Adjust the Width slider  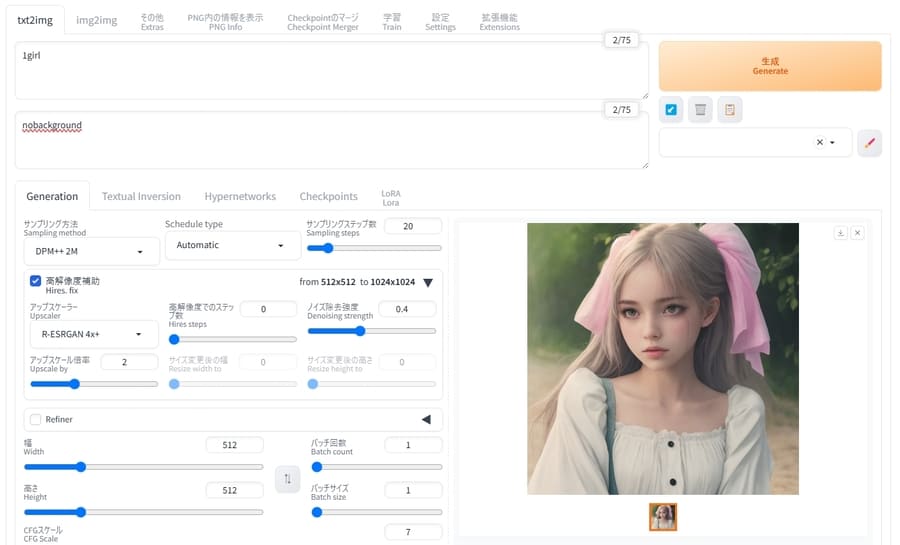pos(143,467)
